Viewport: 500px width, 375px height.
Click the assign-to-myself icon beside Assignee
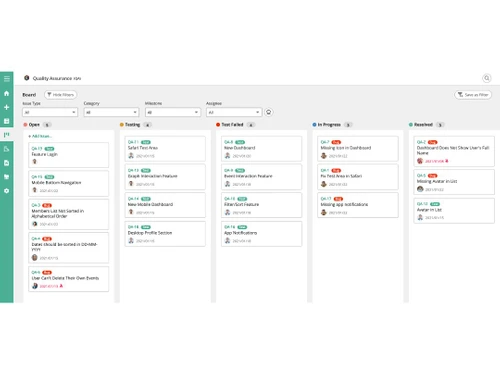[269, 112]
